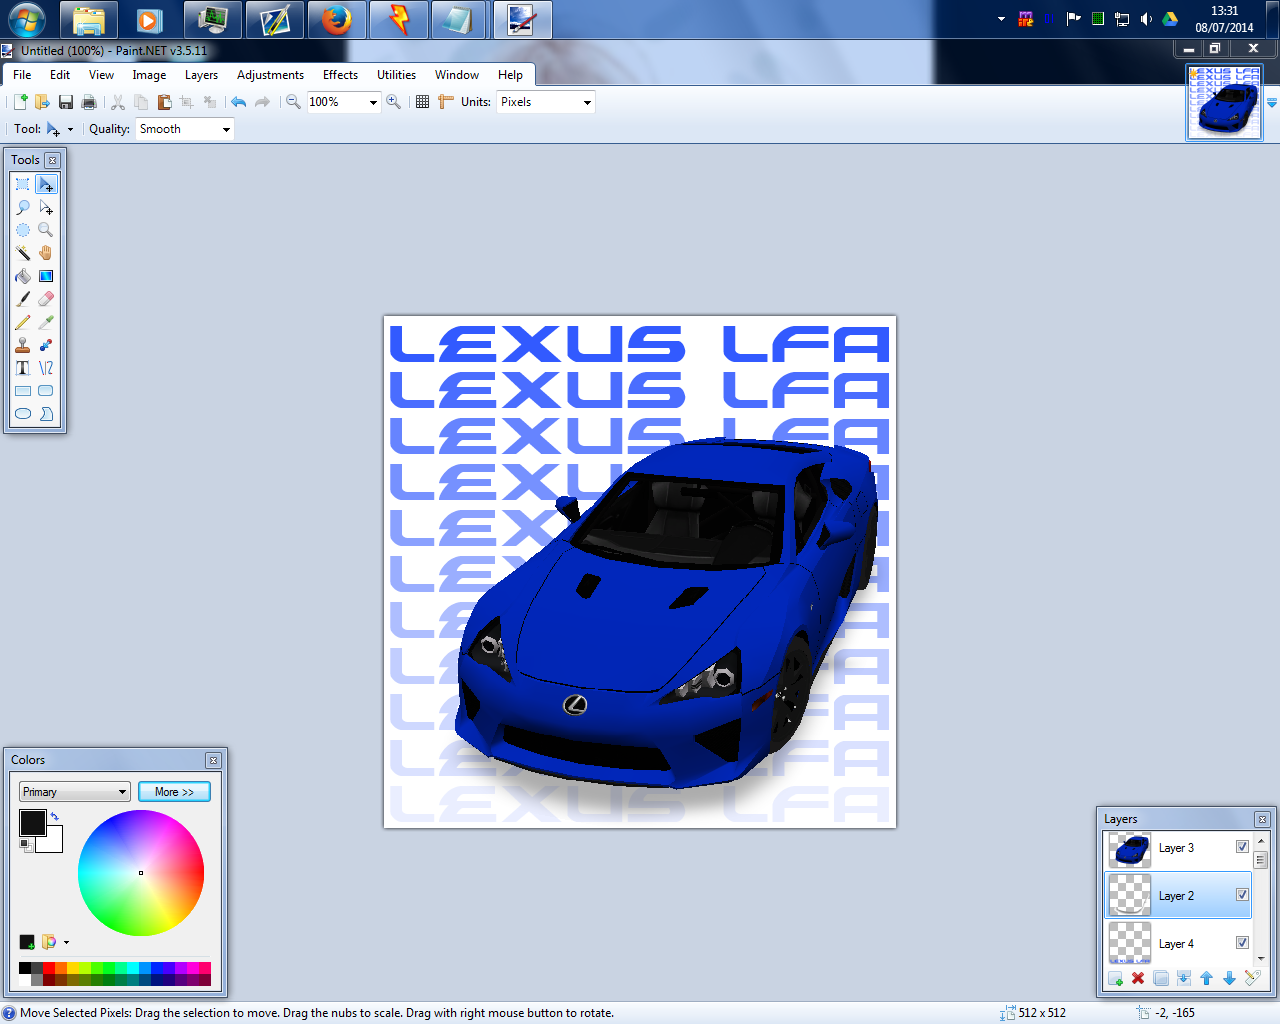
Task: Click the Open file toolbar icon
Action: click(x=42, y=102)
